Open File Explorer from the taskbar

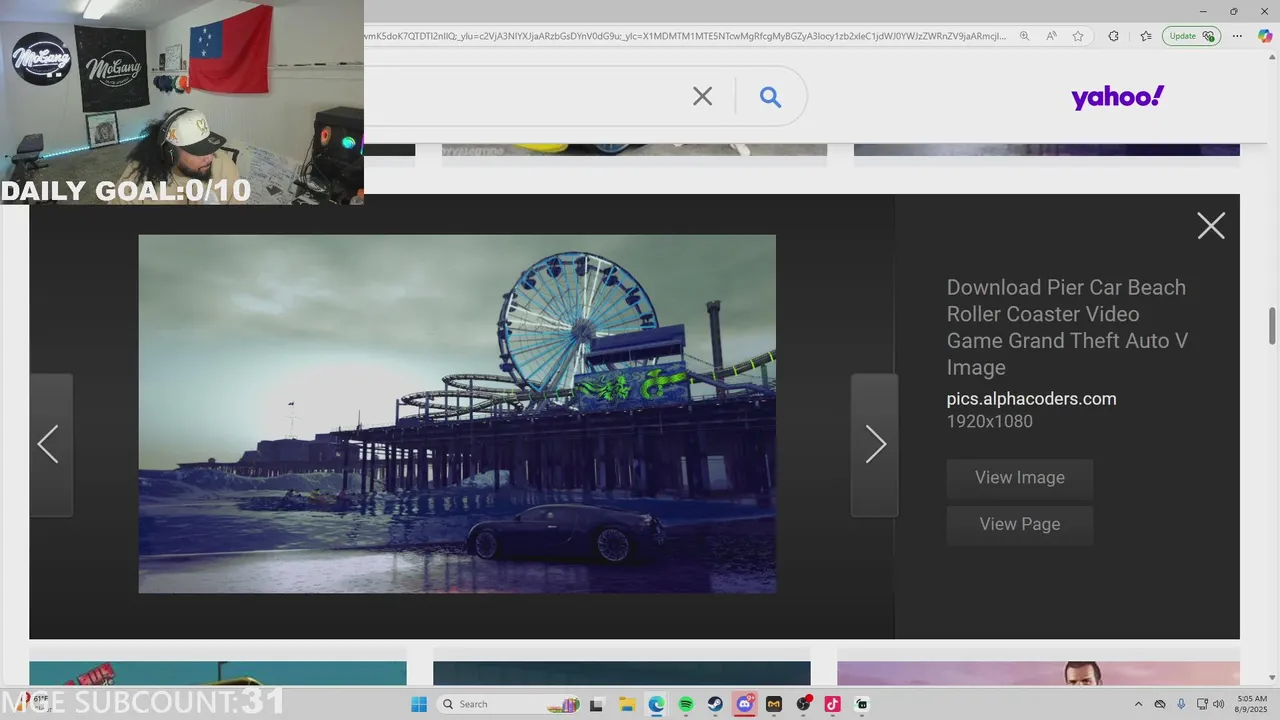(x=627, y=704)
